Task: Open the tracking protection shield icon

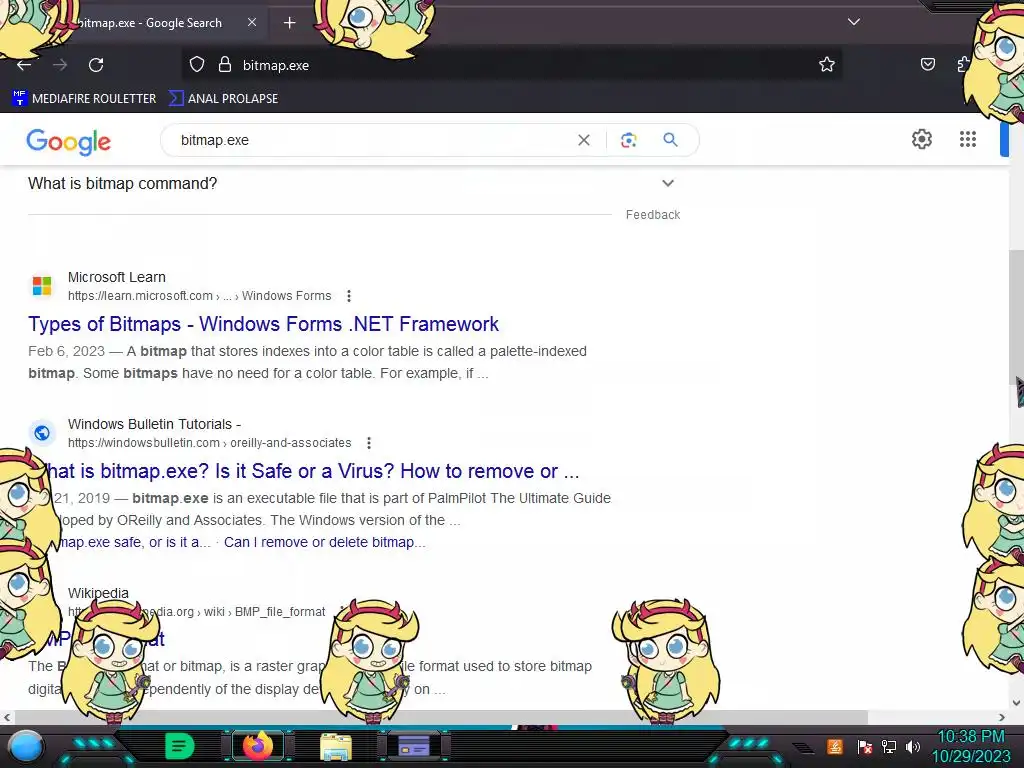Action: [x=197, y=64]
